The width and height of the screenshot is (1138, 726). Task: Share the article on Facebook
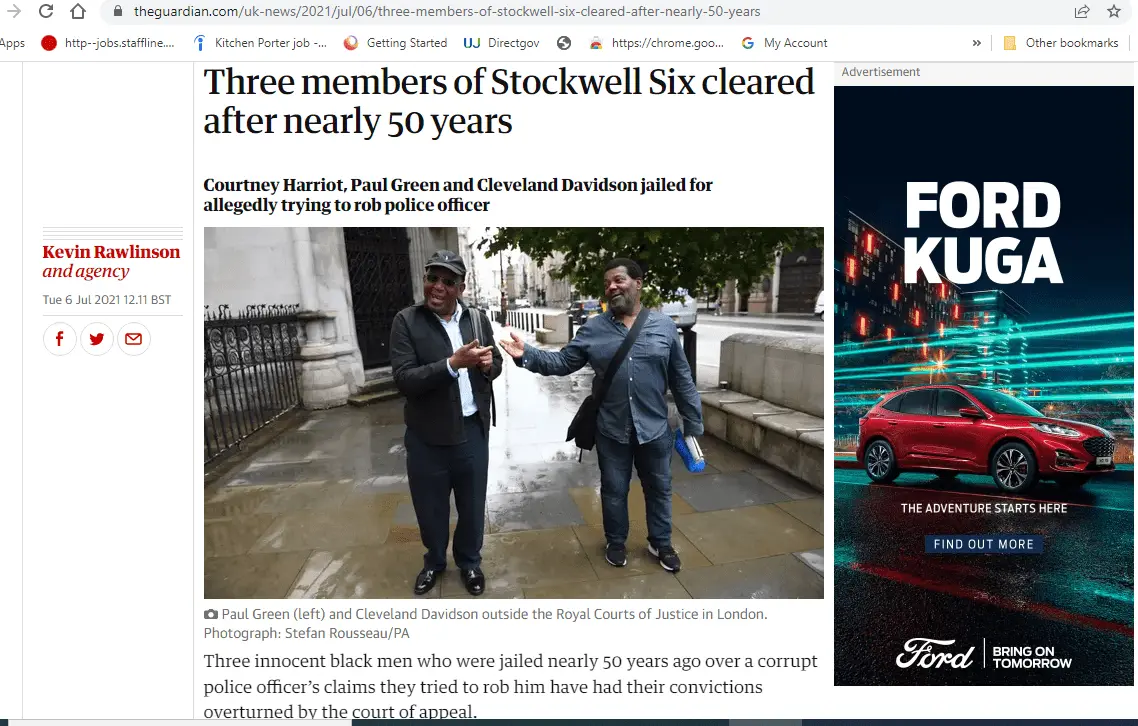(x=60, y=338)
